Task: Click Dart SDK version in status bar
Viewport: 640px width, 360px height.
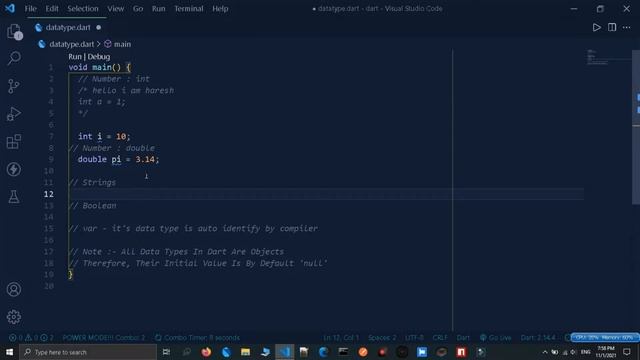Action: tap(538, 338)
